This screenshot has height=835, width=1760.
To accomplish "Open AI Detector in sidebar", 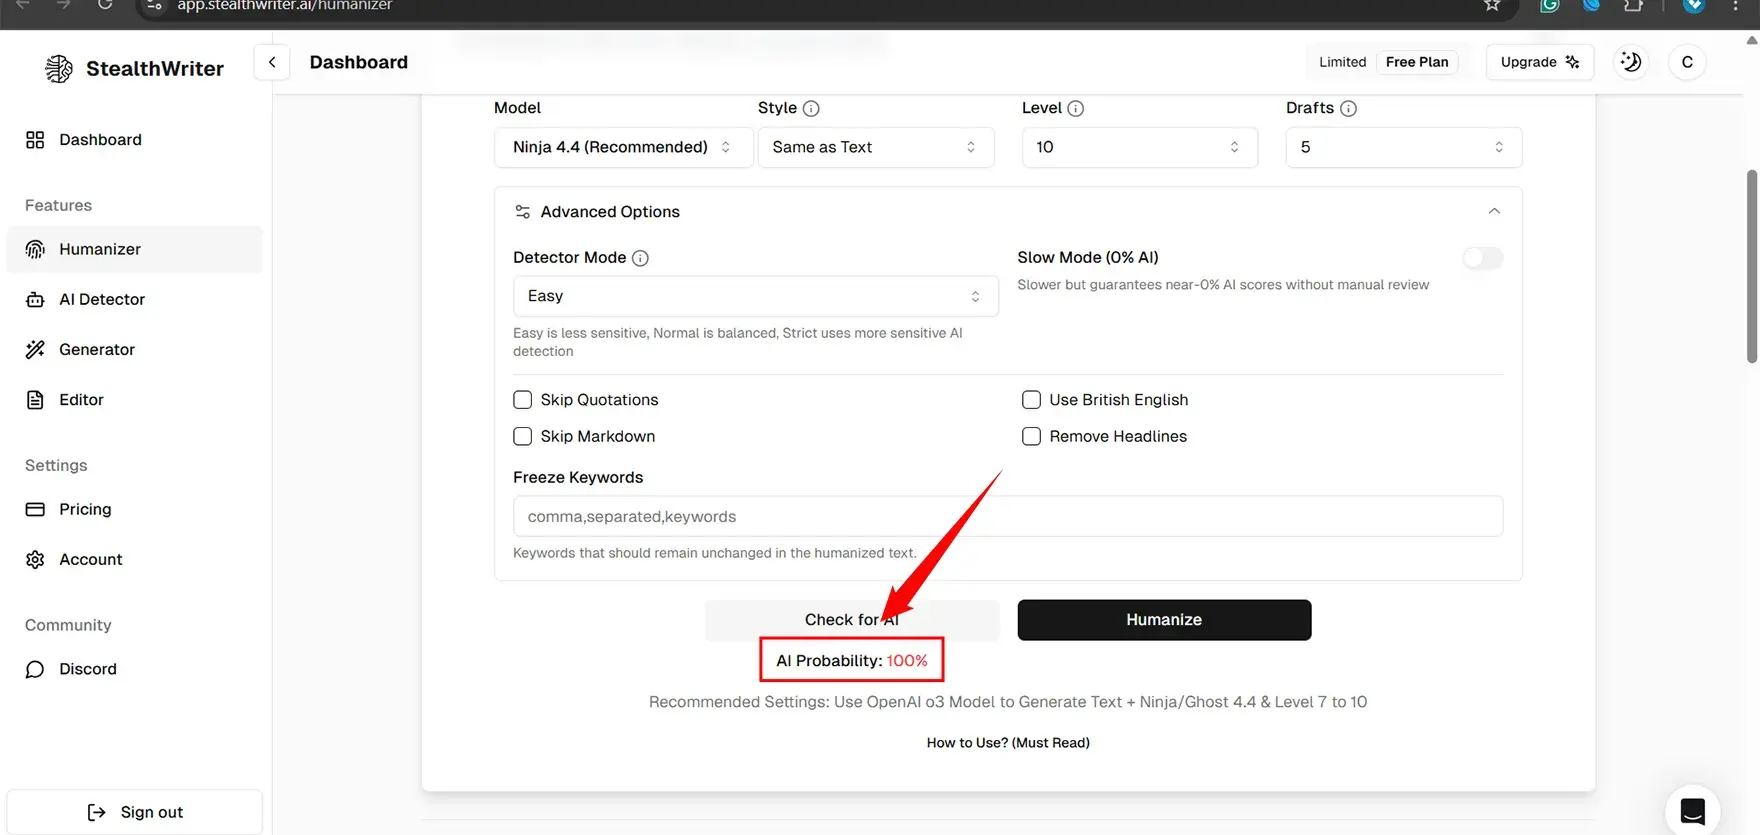I will click(134, 299).
